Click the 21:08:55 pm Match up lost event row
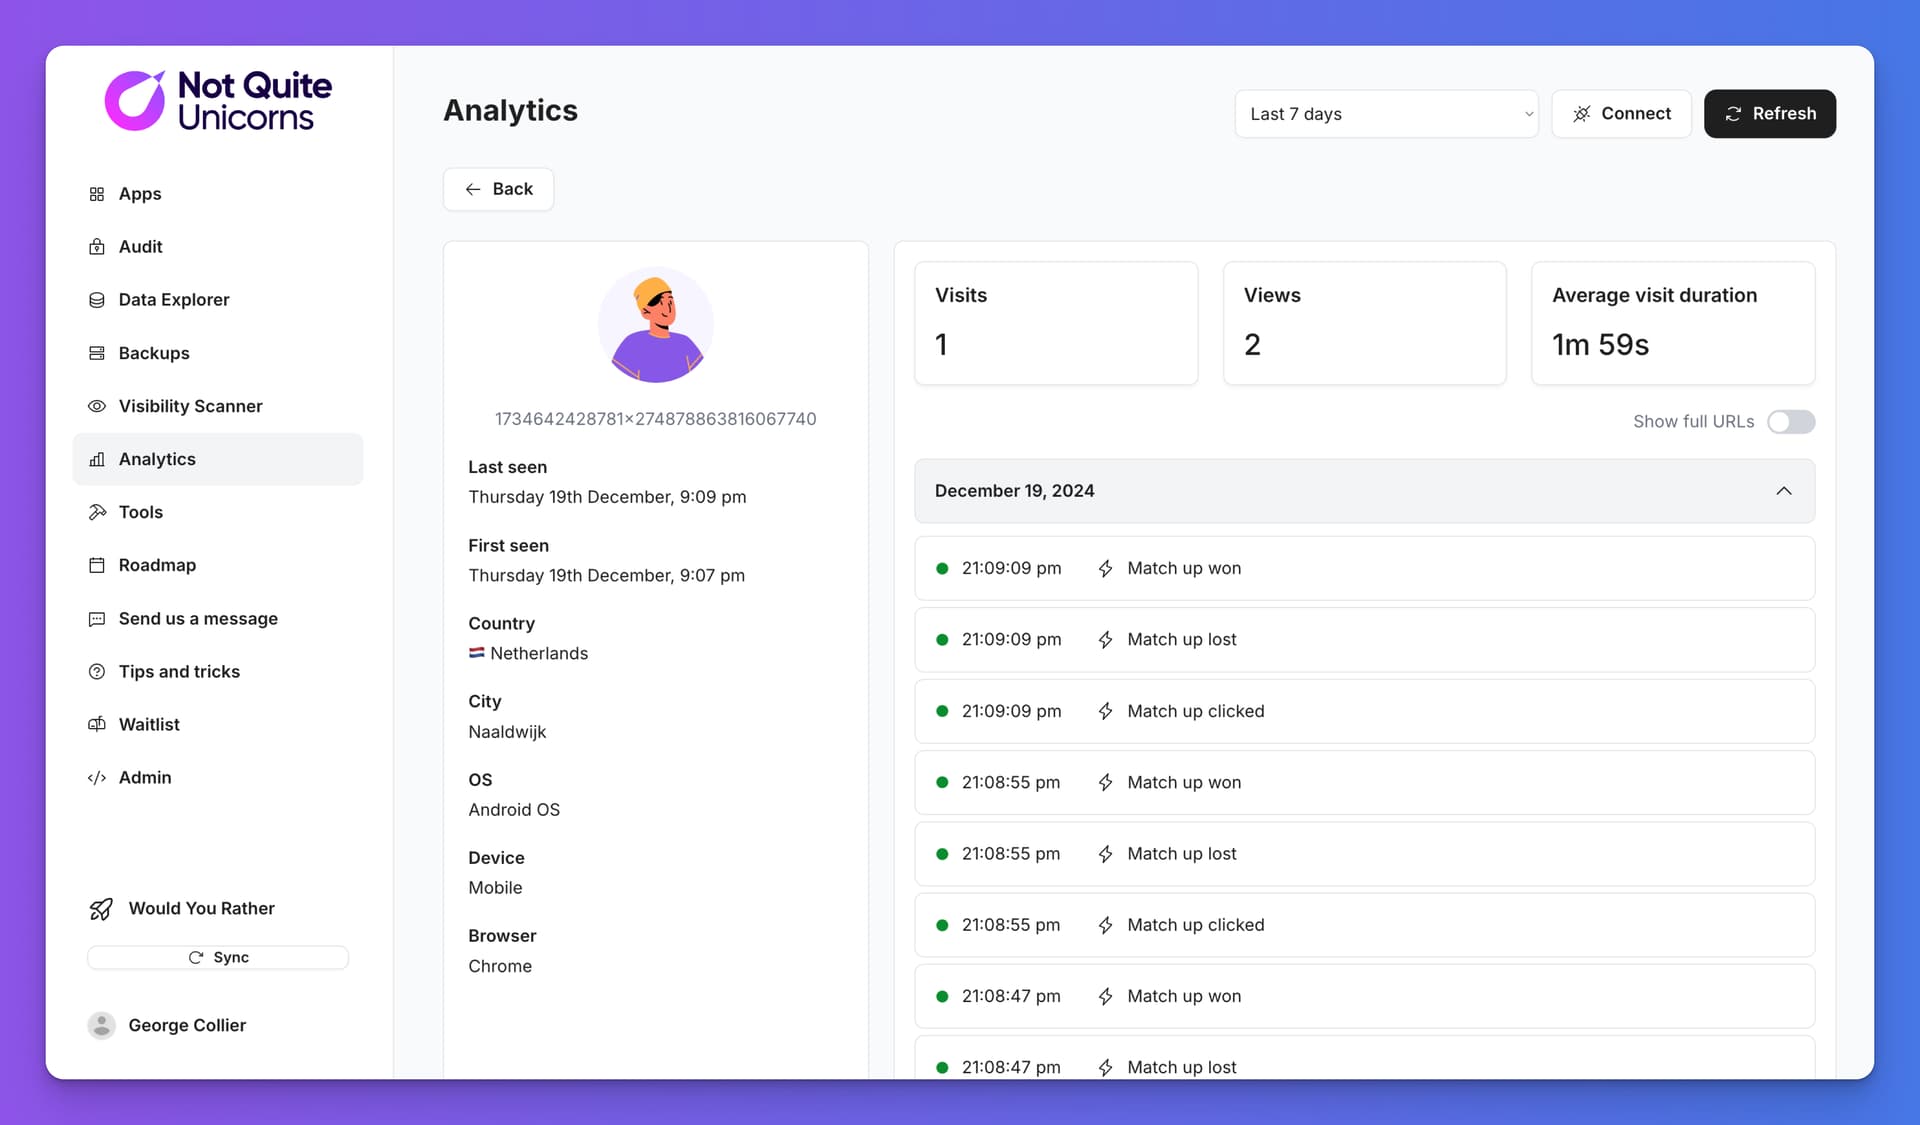Screen dimensions: 1920x1125 click(1364, 854)
